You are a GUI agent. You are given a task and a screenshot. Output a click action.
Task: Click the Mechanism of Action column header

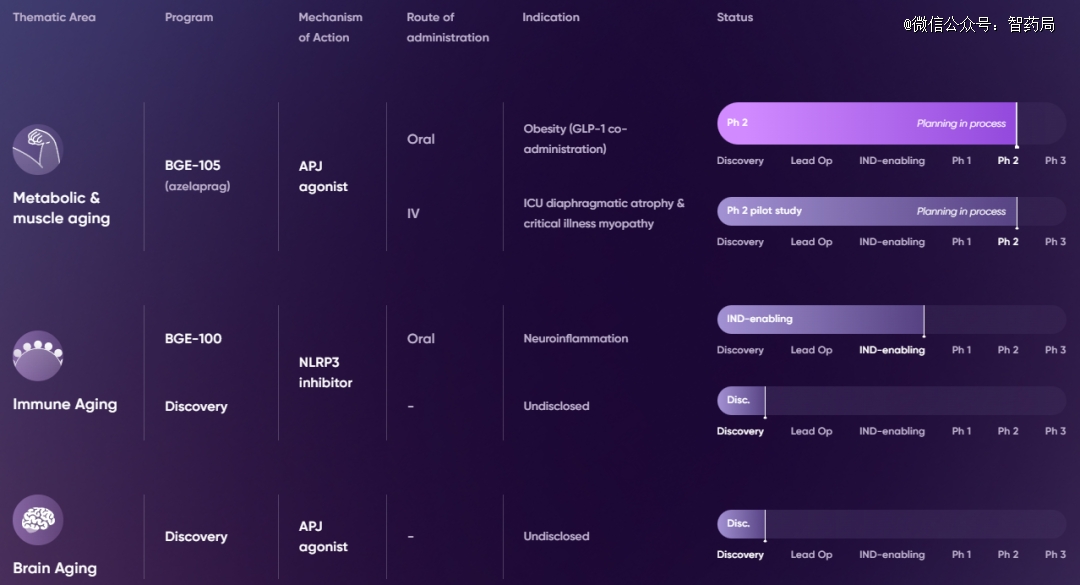pyautogui.click(x=330, y=27)
